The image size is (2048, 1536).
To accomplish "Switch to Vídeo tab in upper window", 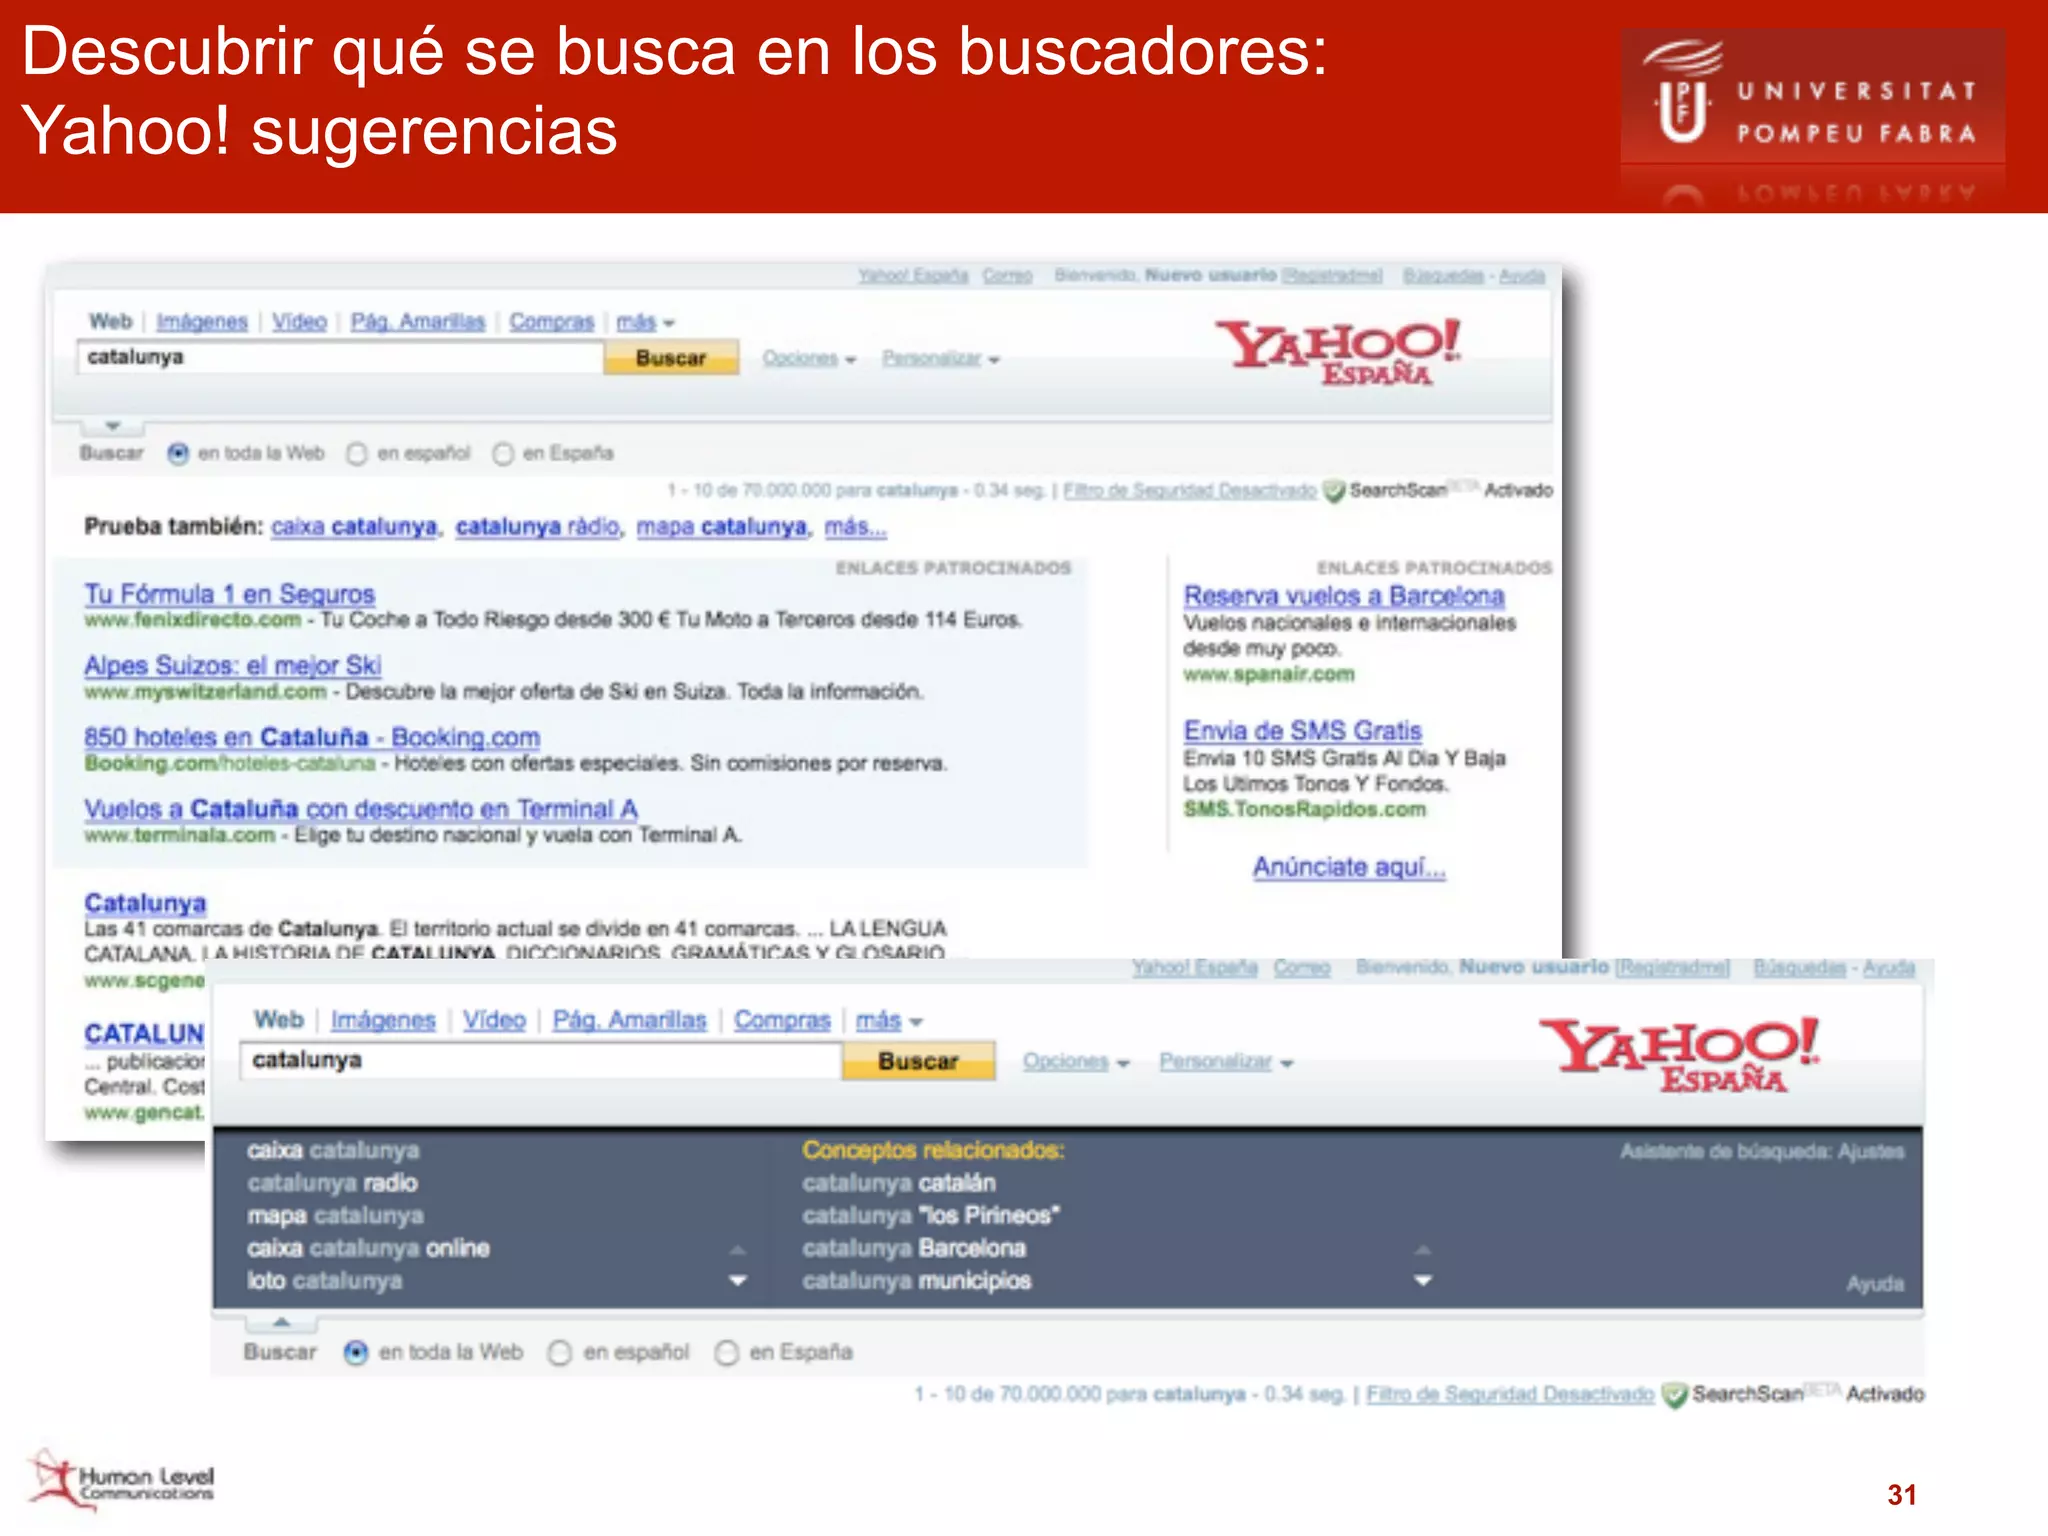I will point(299,322).
